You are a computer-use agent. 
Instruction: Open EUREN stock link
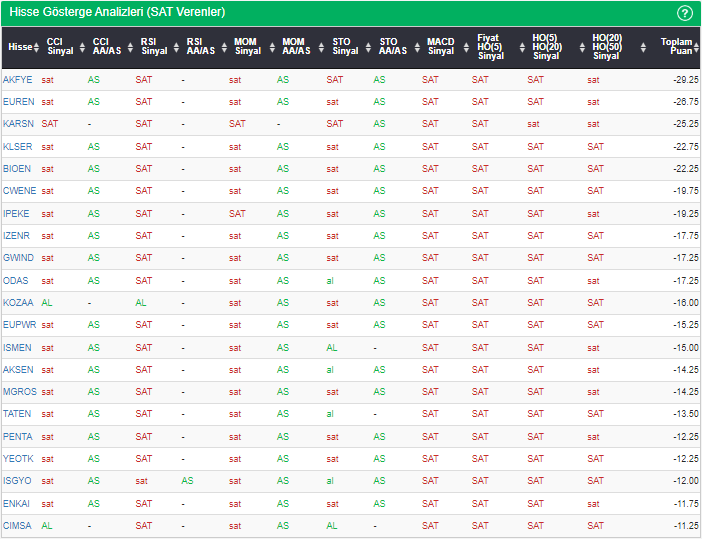click(18, 102)
